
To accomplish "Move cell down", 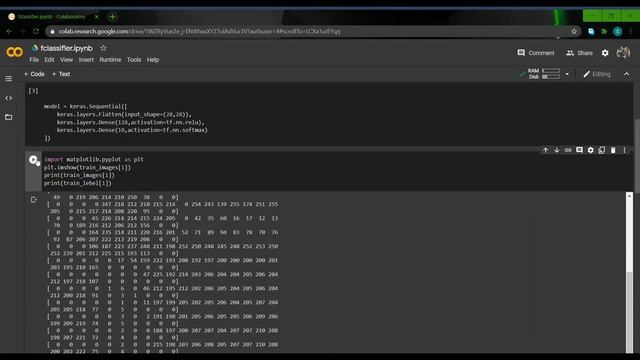I will pos(556,150).
